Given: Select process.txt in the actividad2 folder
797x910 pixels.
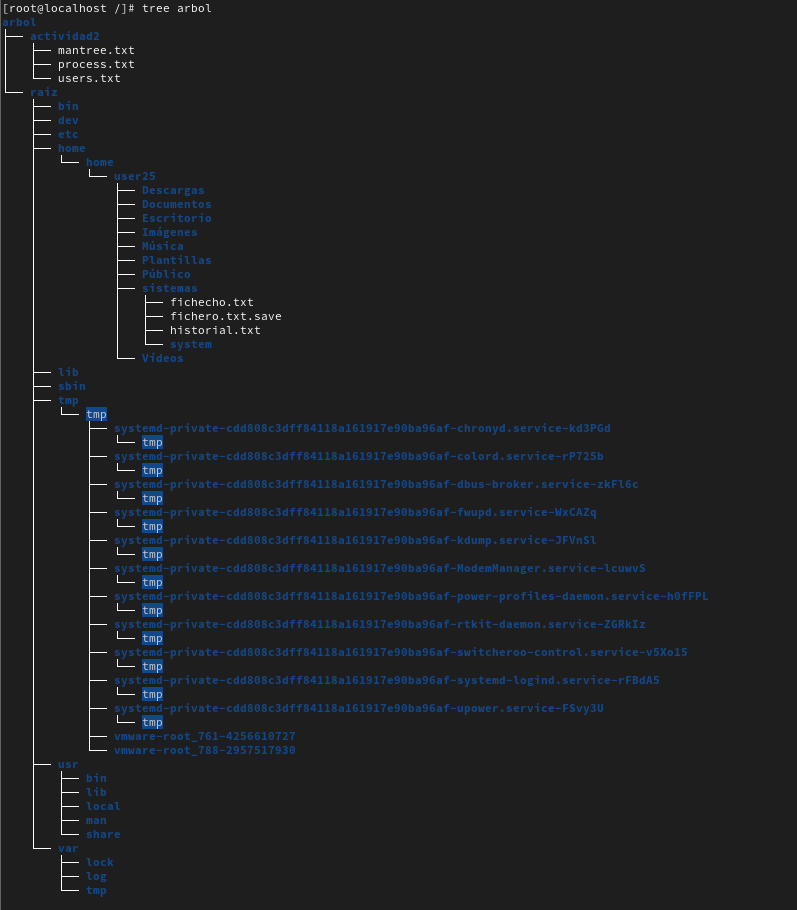Looking at the screenshot, I should click(95, 64).
